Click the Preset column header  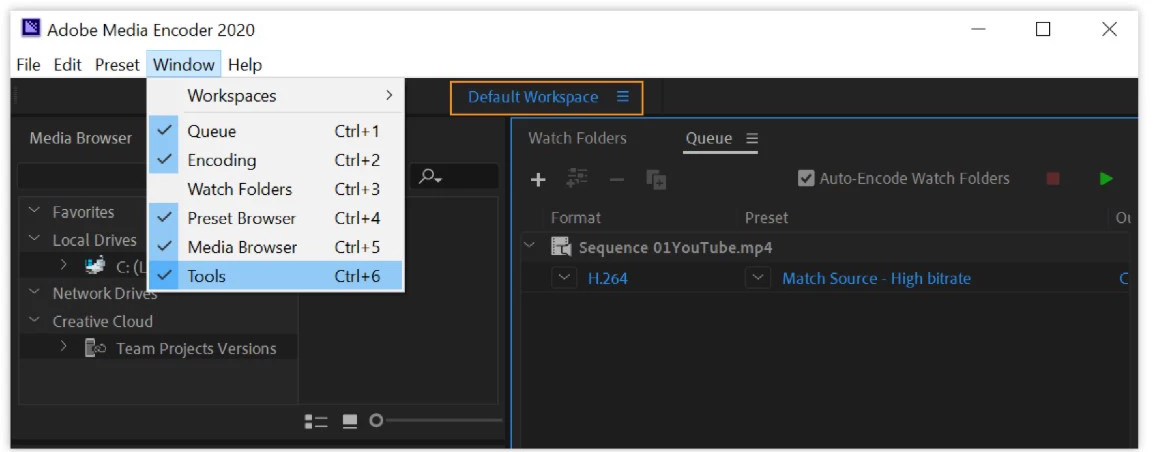[x=766, y=218]
